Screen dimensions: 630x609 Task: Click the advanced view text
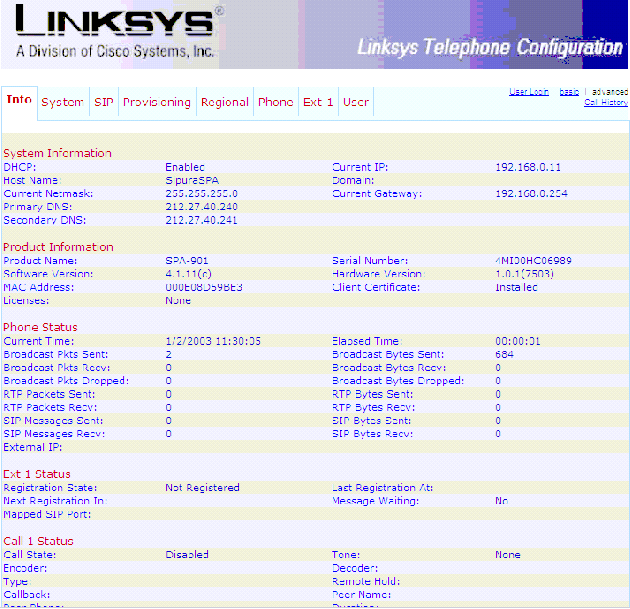point(609,92)
